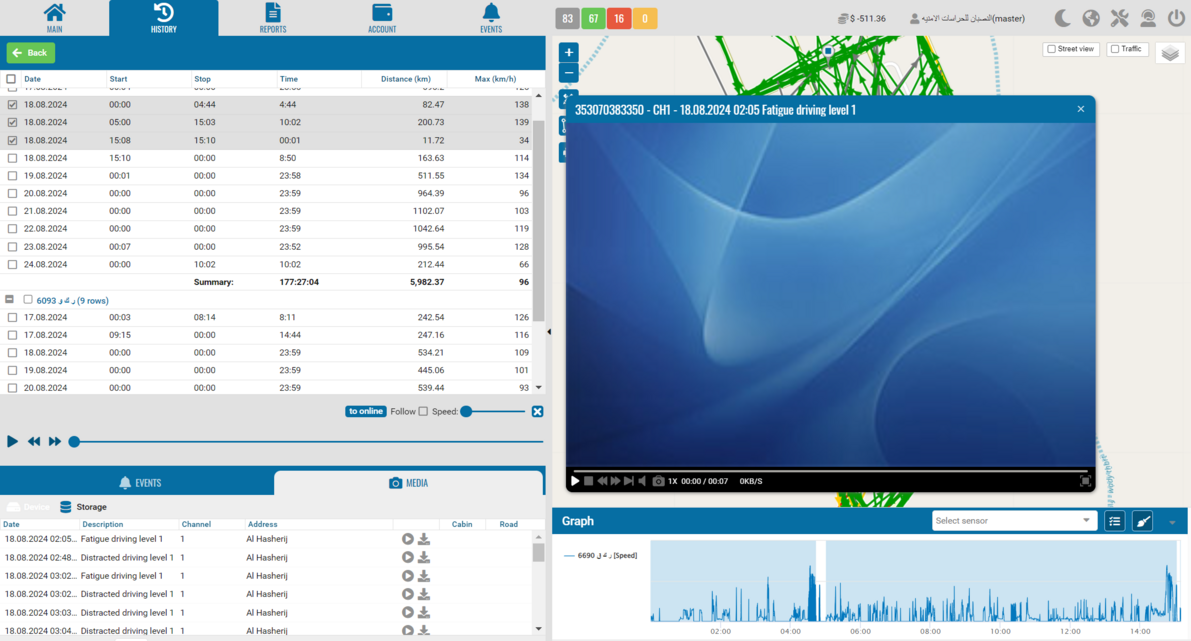Collapse the 6093 vehicle group rows
1191x641 pixels.
pyautogui.click(x=10, y=300)
